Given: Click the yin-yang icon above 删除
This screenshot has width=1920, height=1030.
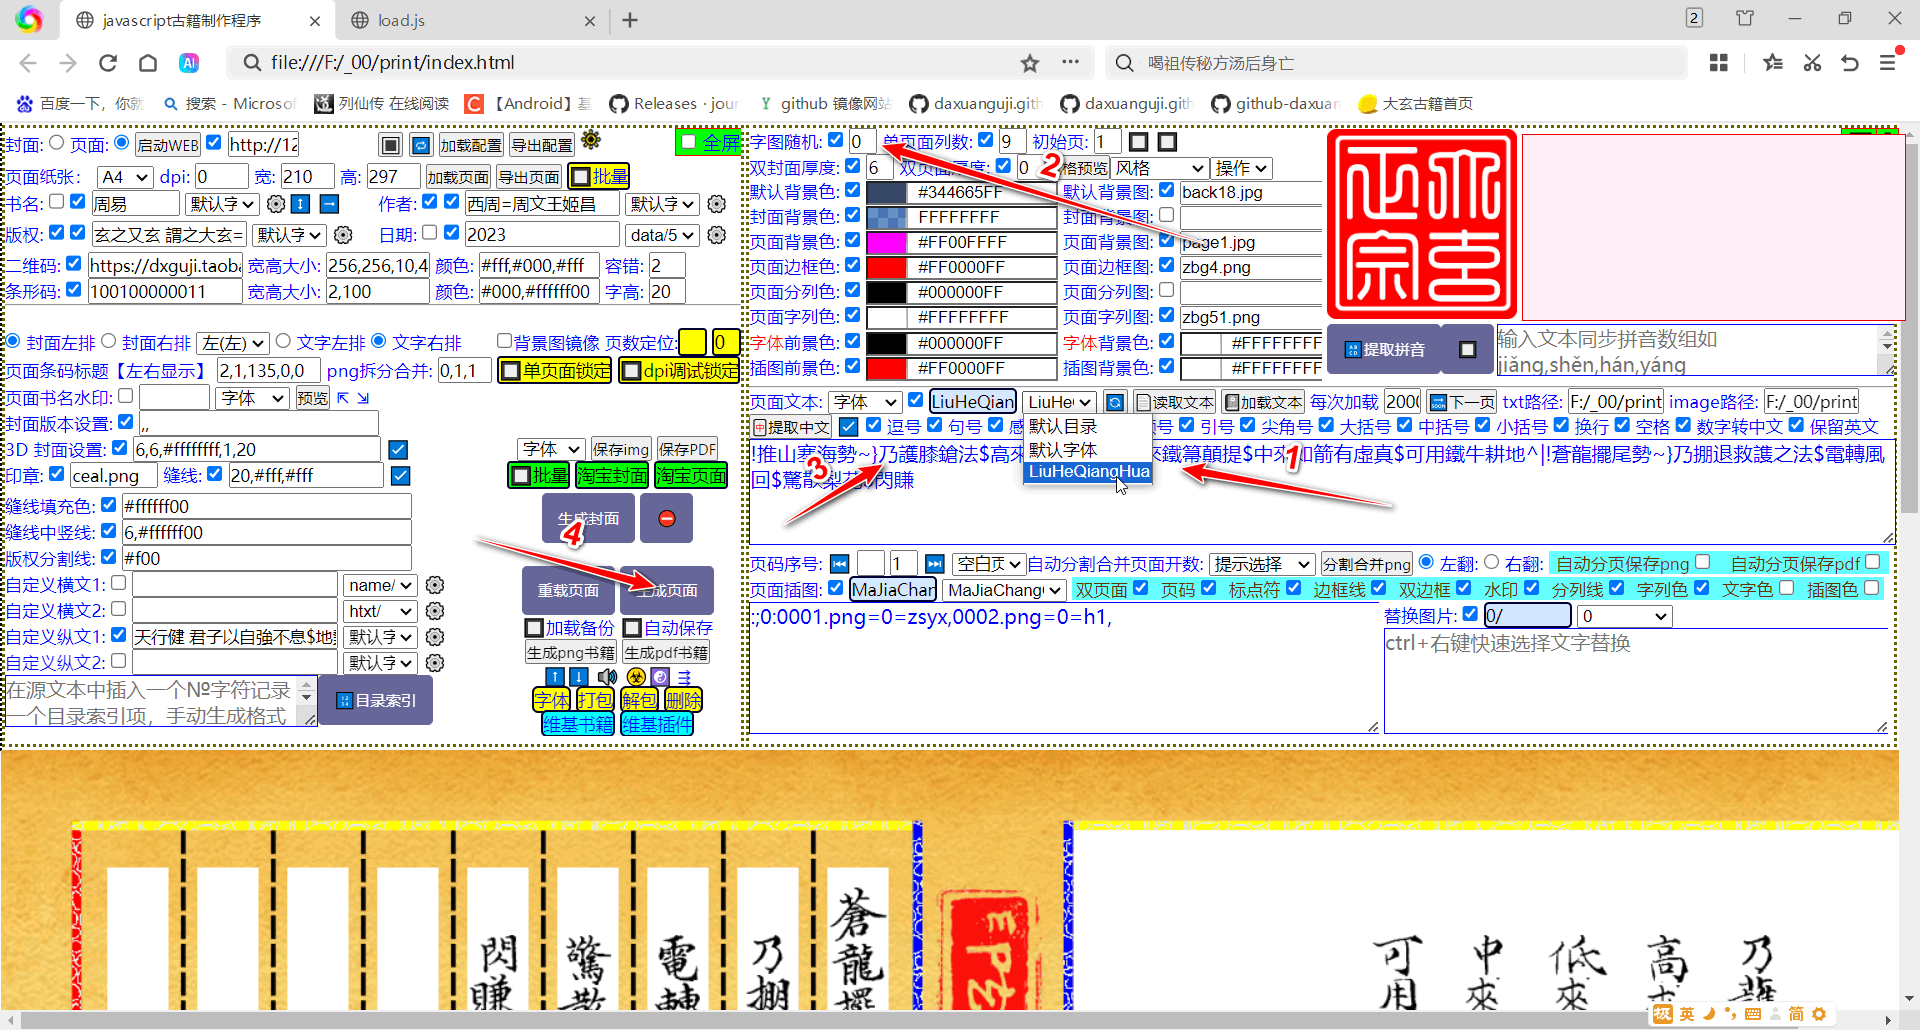Looking at the screenshot, I should tap(660, 676).
